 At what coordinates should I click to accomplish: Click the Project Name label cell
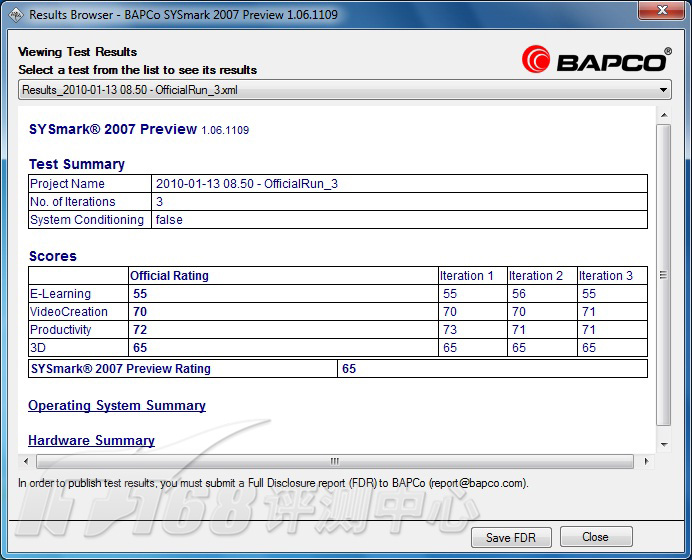click(90, 184)
